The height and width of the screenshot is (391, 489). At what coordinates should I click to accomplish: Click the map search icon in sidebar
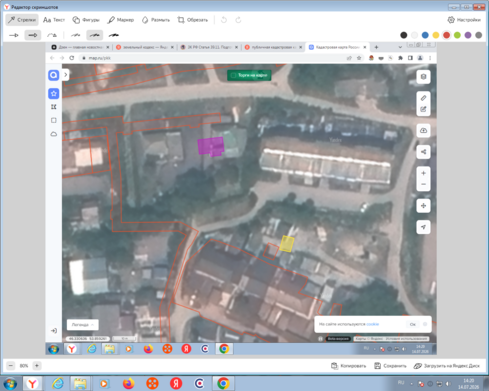tap(54, 75)
